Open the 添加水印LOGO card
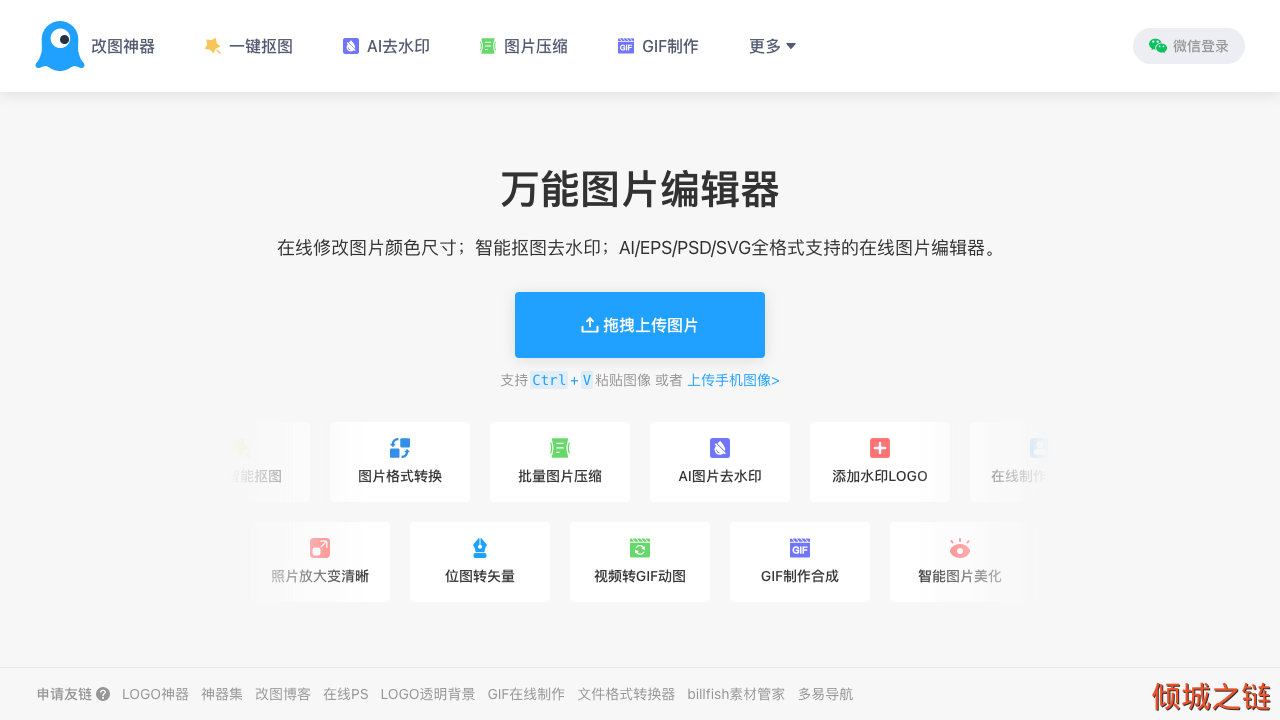This screenshot has width=1280, height=720. (x=880, y=462)
